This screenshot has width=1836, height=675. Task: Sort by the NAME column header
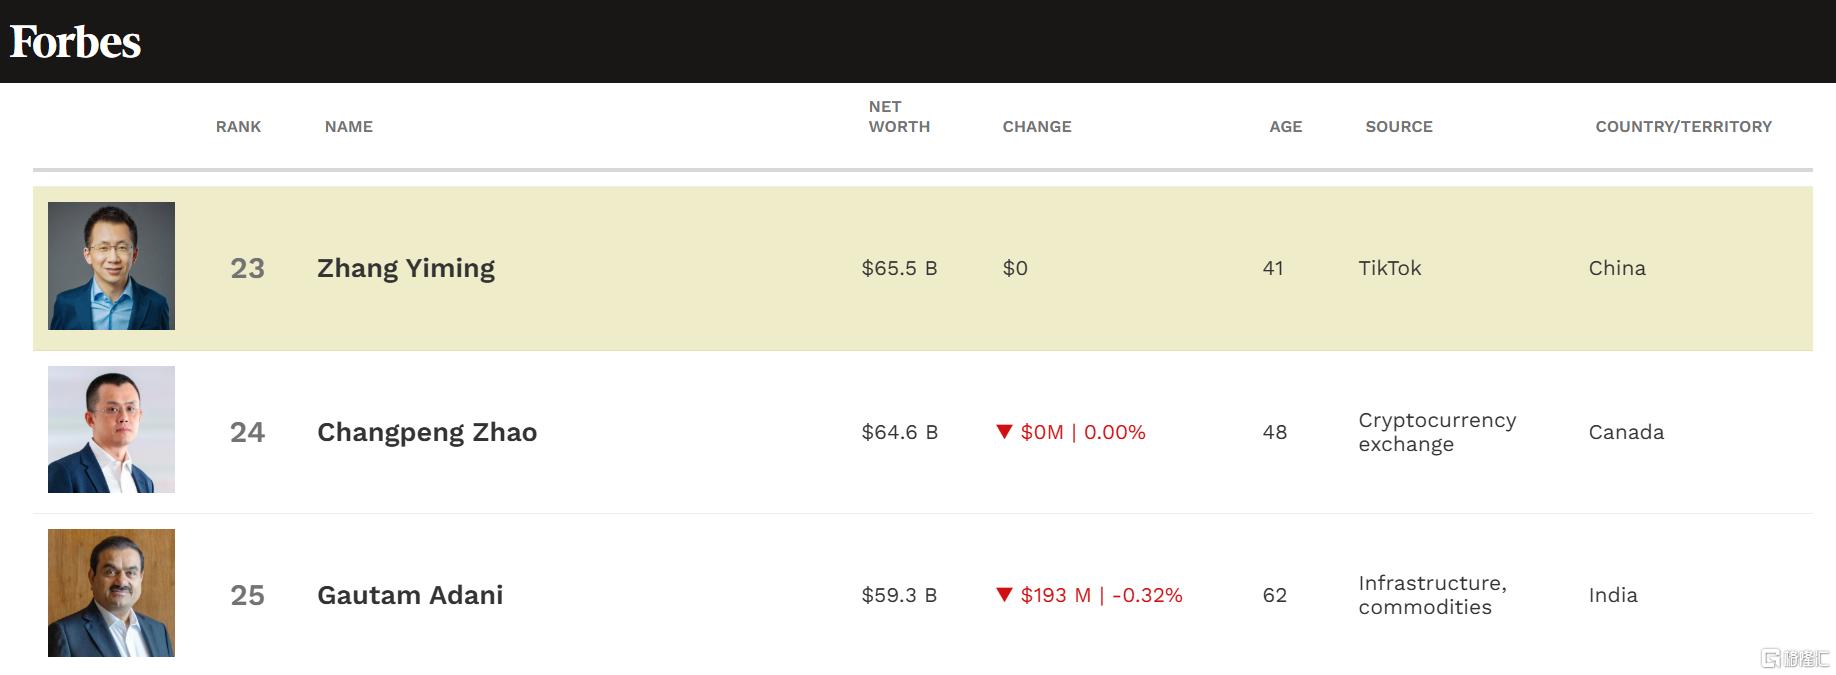tap(349, 127)
